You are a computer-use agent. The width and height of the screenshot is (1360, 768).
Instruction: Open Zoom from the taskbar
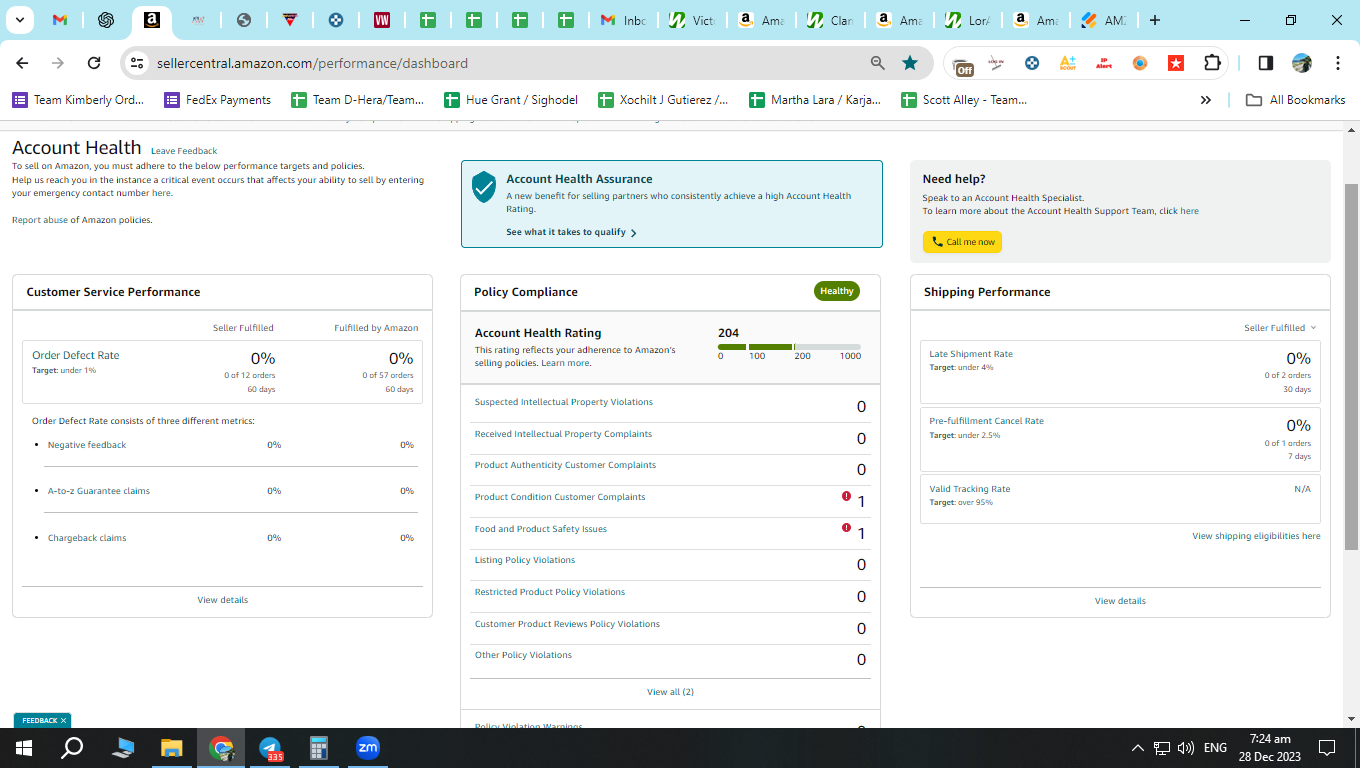point(368,748)
